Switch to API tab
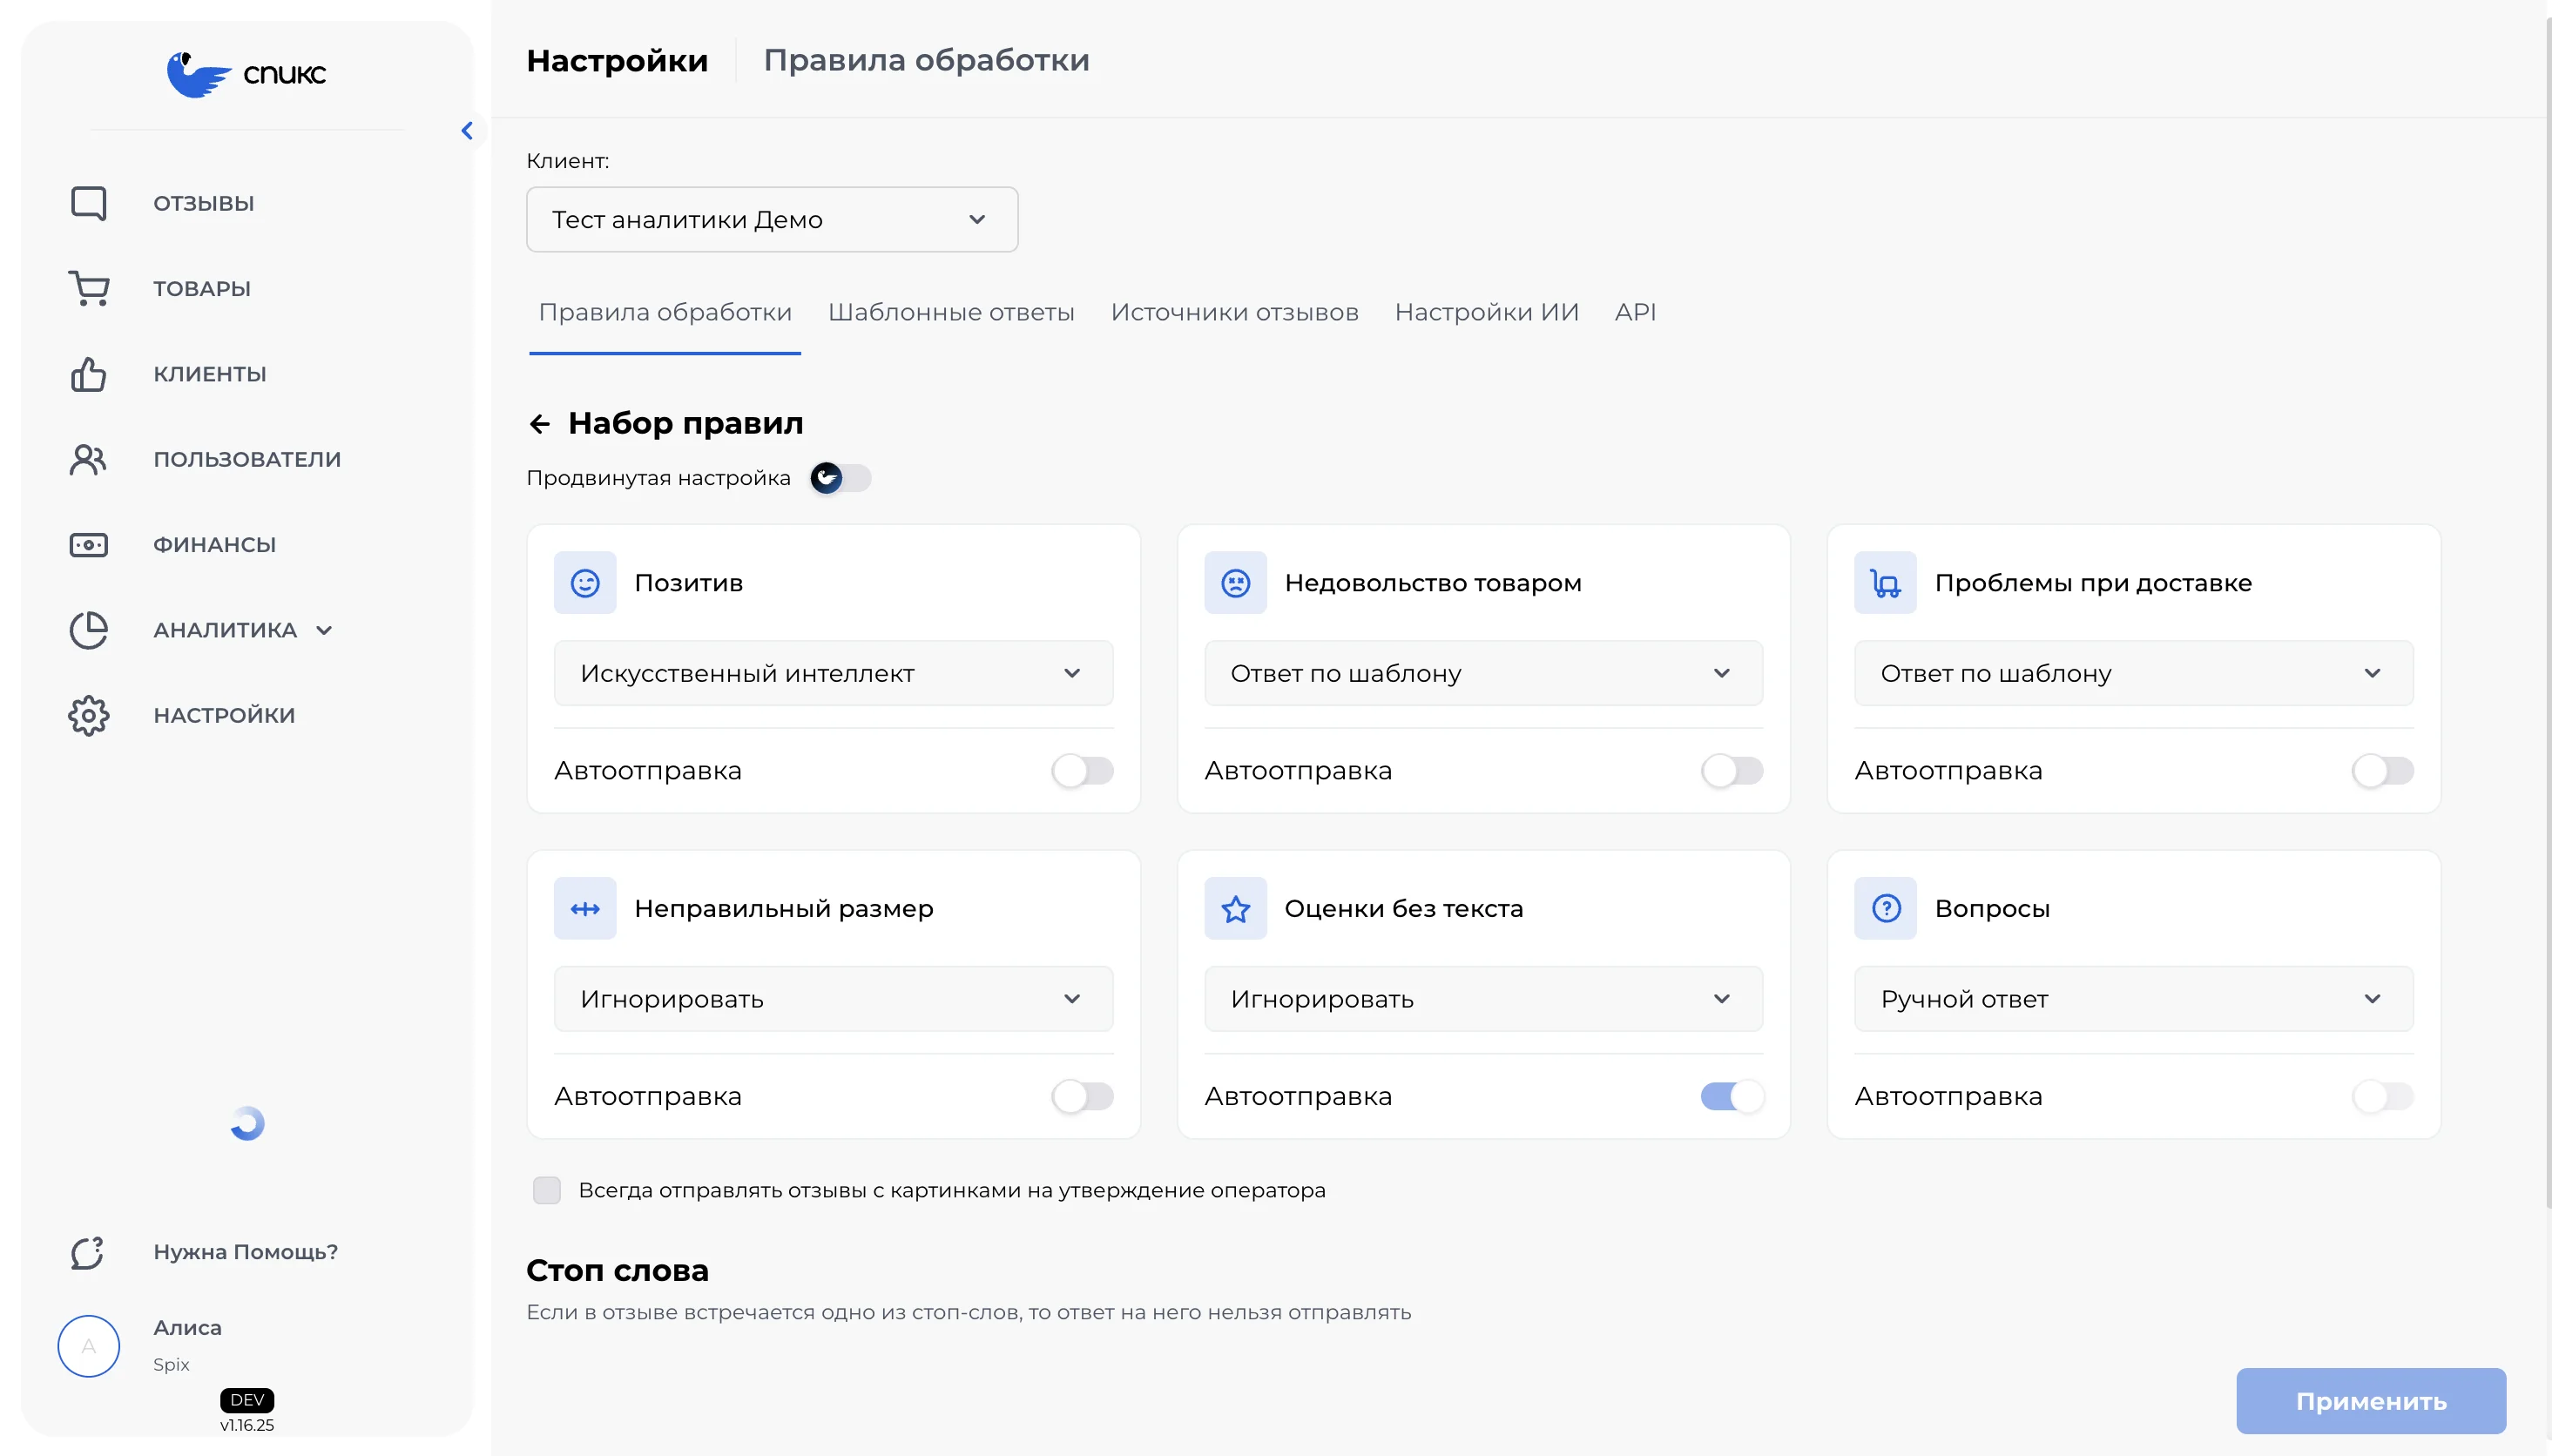Viewport: 2552px width, 1456px height. [1635, 312]
